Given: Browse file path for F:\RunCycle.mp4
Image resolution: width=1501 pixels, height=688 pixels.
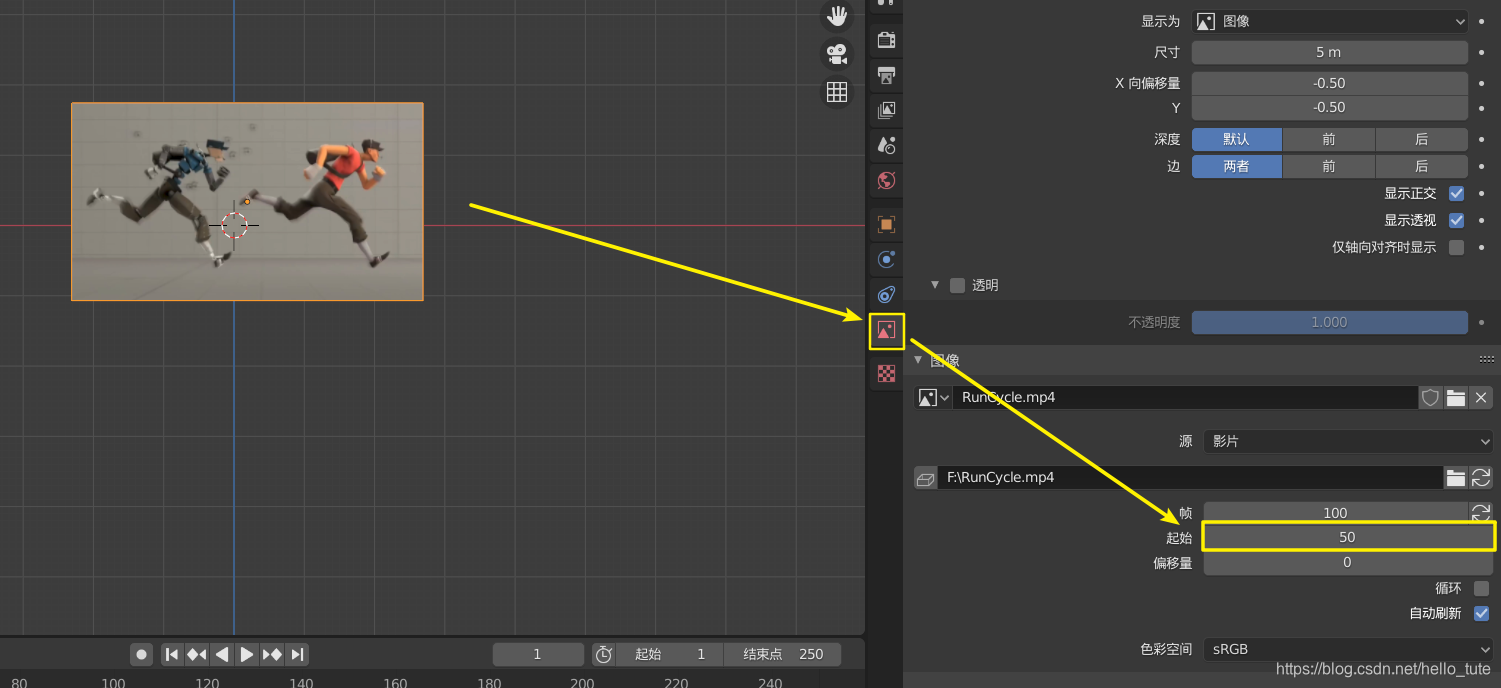Looking at the screenshot, I should click(x=1456, y=478).
